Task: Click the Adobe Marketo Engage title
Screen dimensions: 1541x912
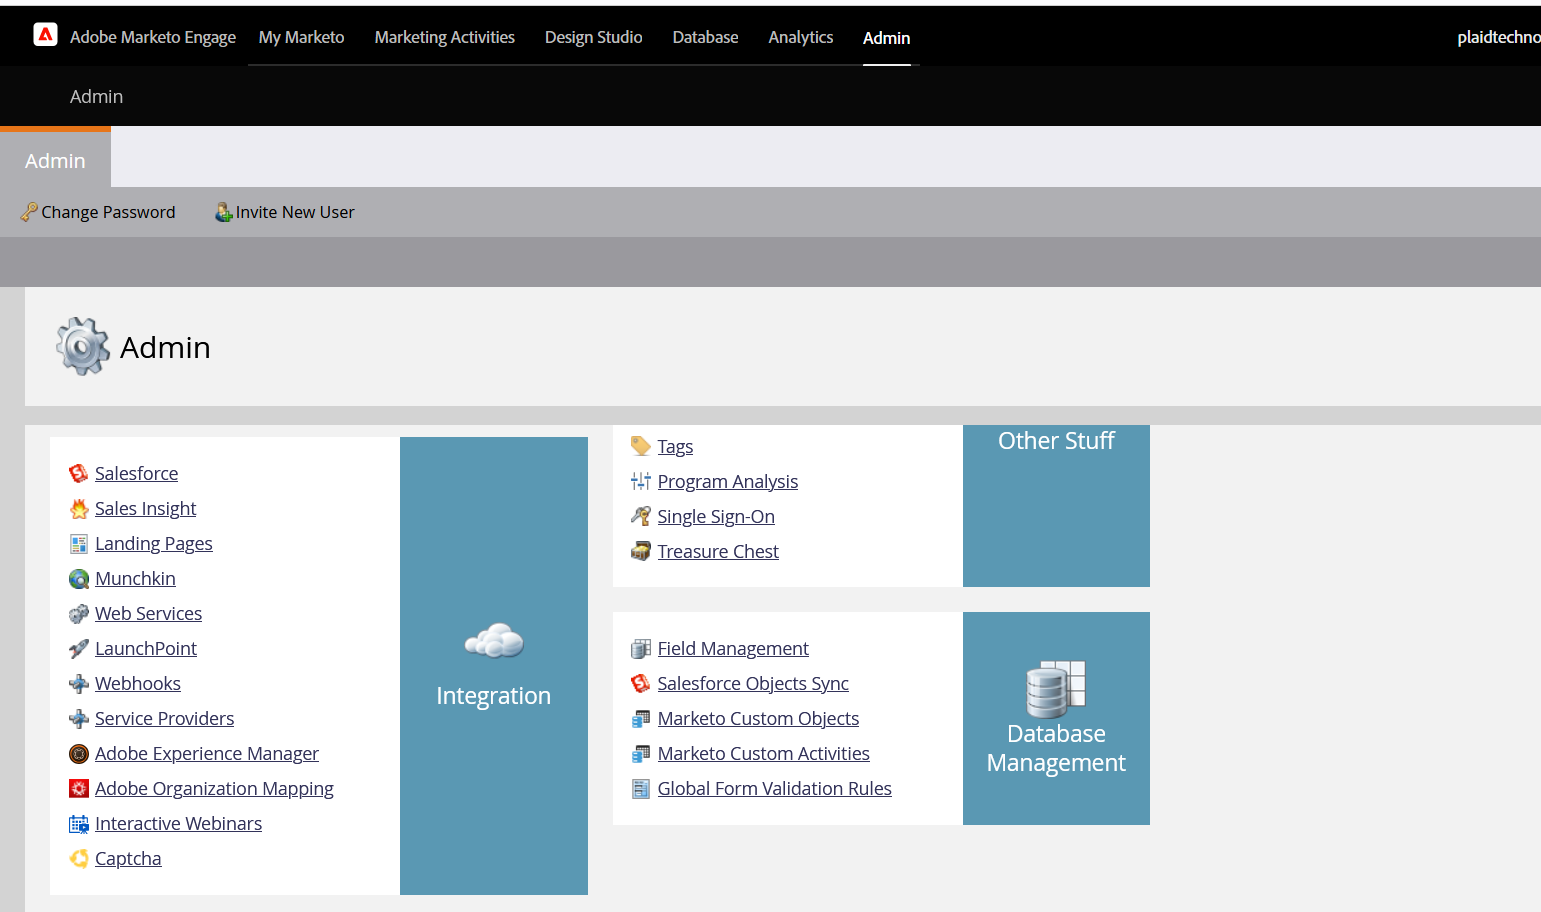Action: click(153, 37)
